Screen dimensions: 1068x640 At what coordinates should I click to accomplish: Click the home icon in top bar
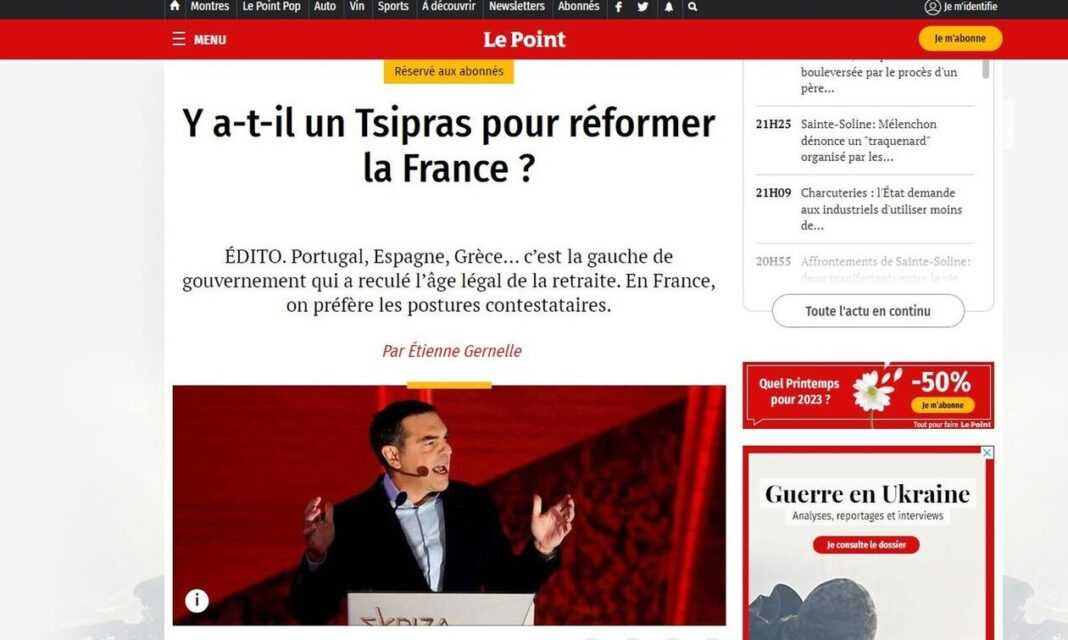point(175,7)
